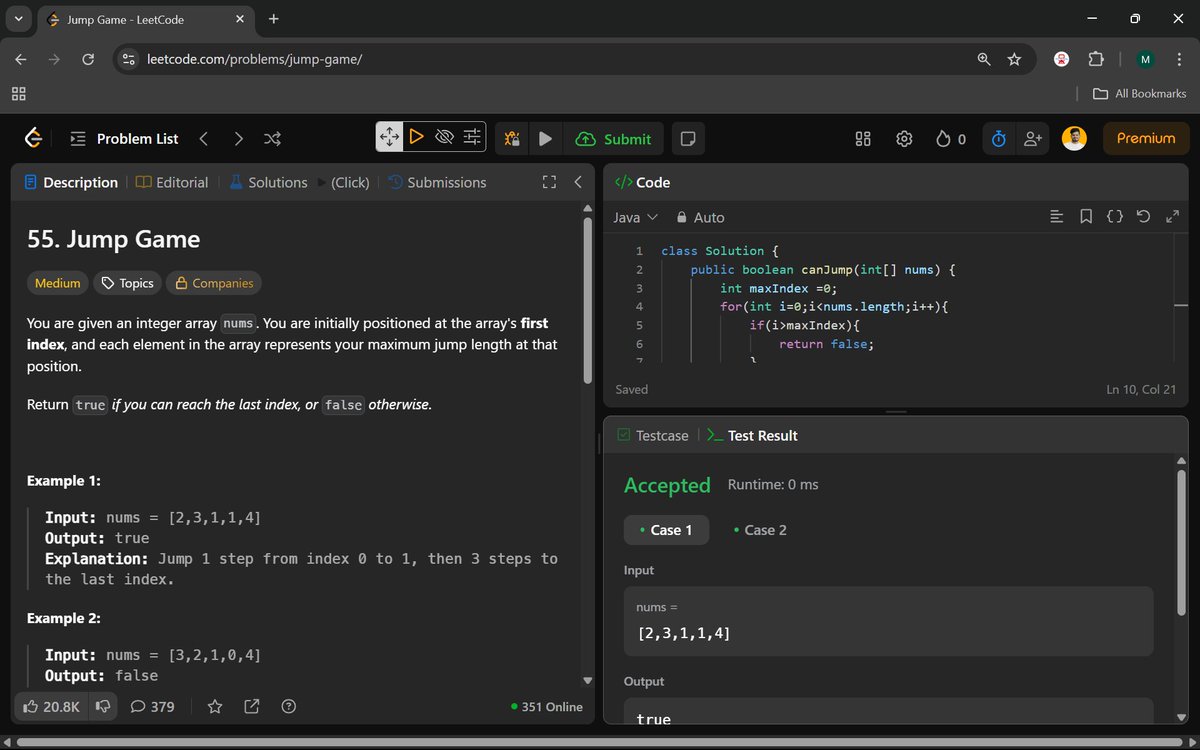This screenshot has width=1200, height=750.
Task: Toggle the Auto lock setting
Action: [700, 217]
